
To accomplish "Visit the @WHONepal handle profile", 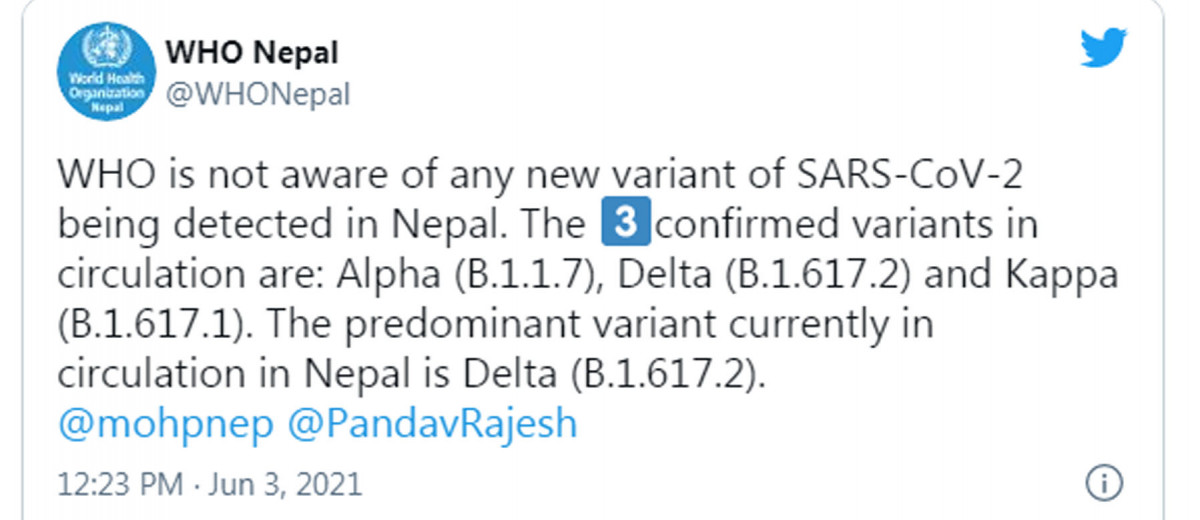I will [257, 95].
